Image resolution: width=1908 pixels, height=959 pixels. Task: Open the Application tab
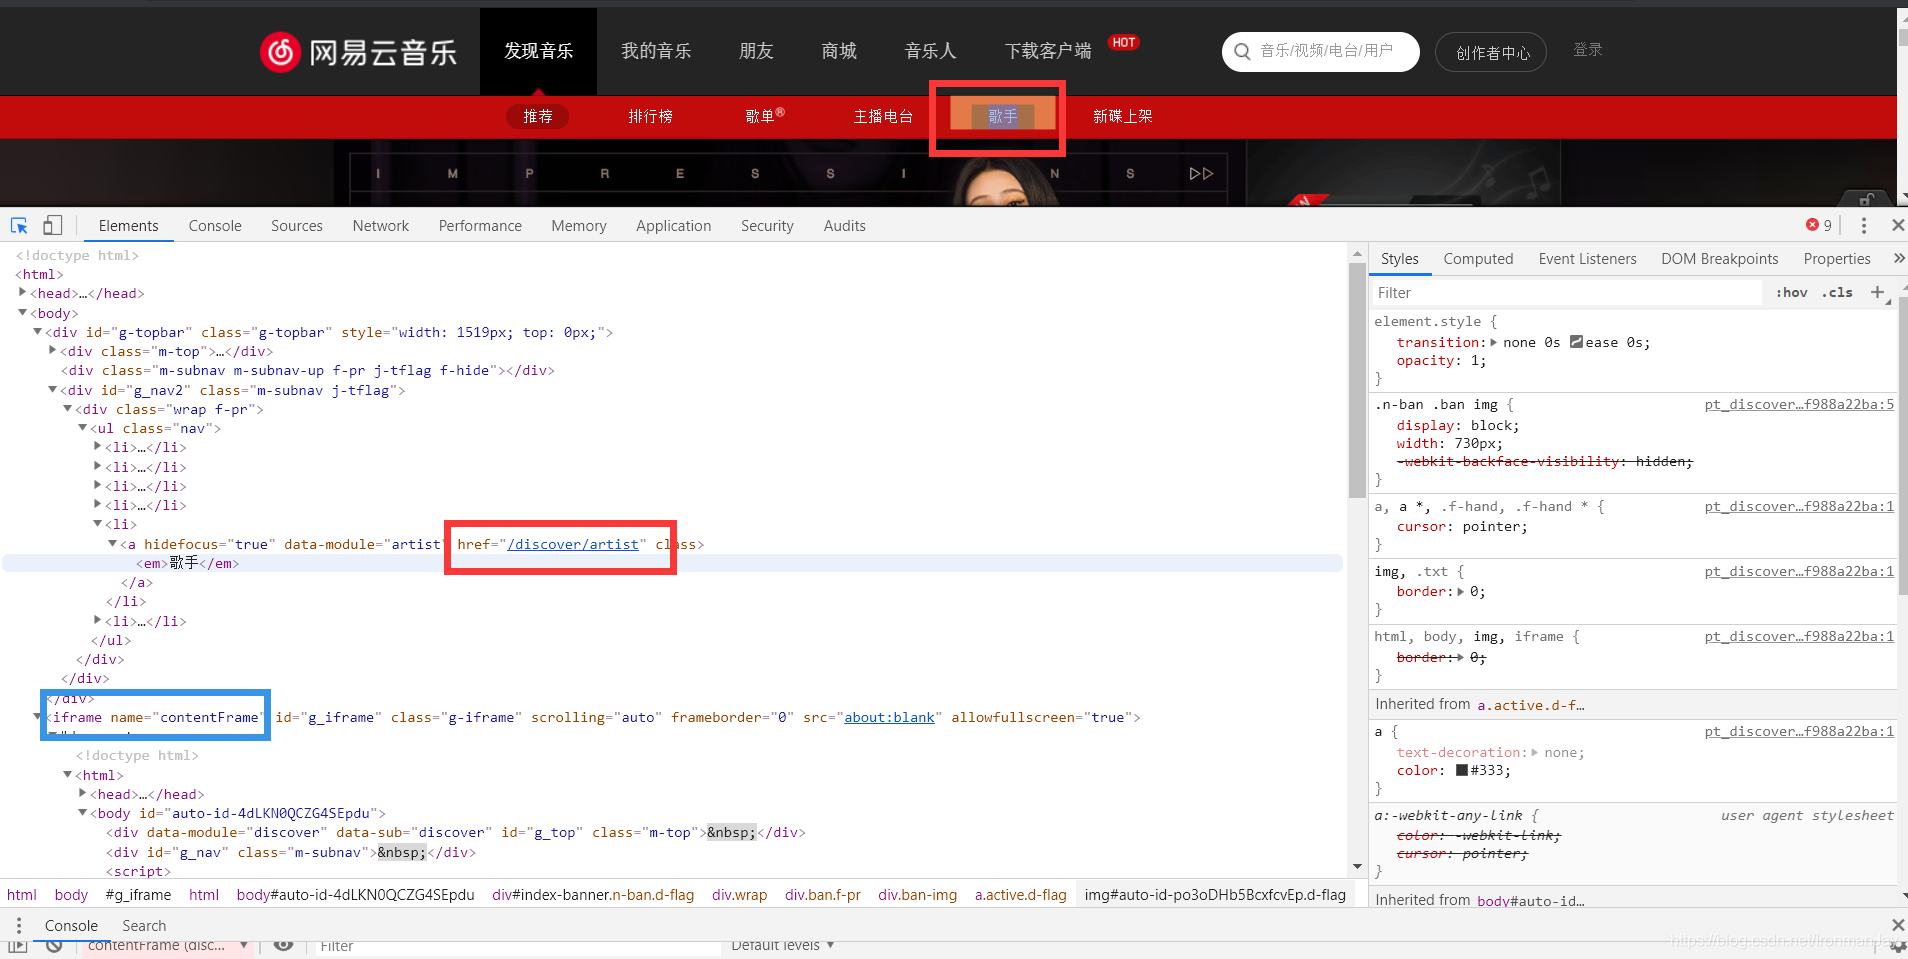point(674,226)
